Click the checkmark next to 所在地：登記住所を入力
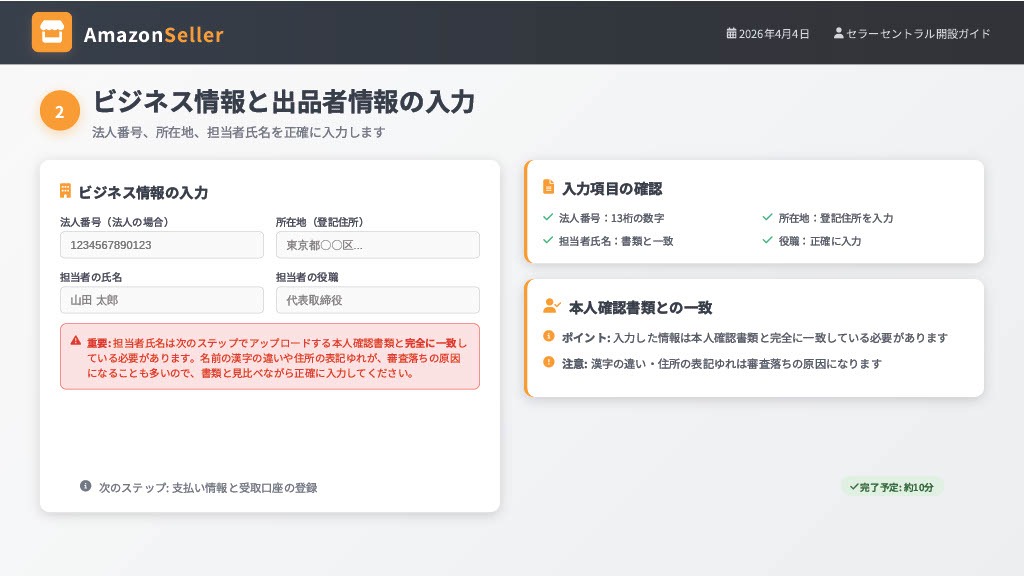The image size is (1024, 576). click(x=767, y=217)
